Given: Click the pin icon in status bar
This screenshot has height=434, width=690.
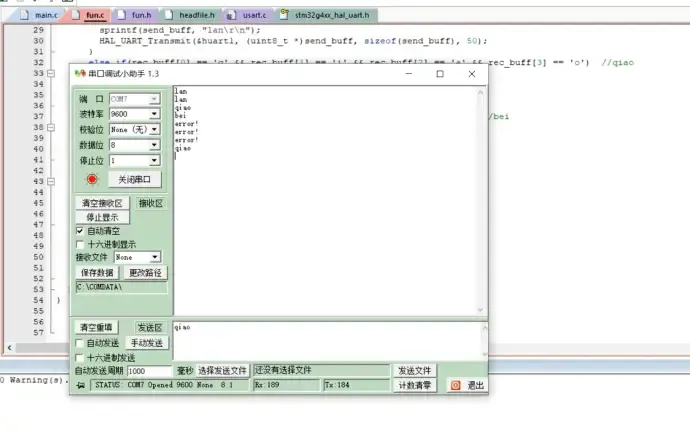Looking at the screenshot, I should [80, 385].
